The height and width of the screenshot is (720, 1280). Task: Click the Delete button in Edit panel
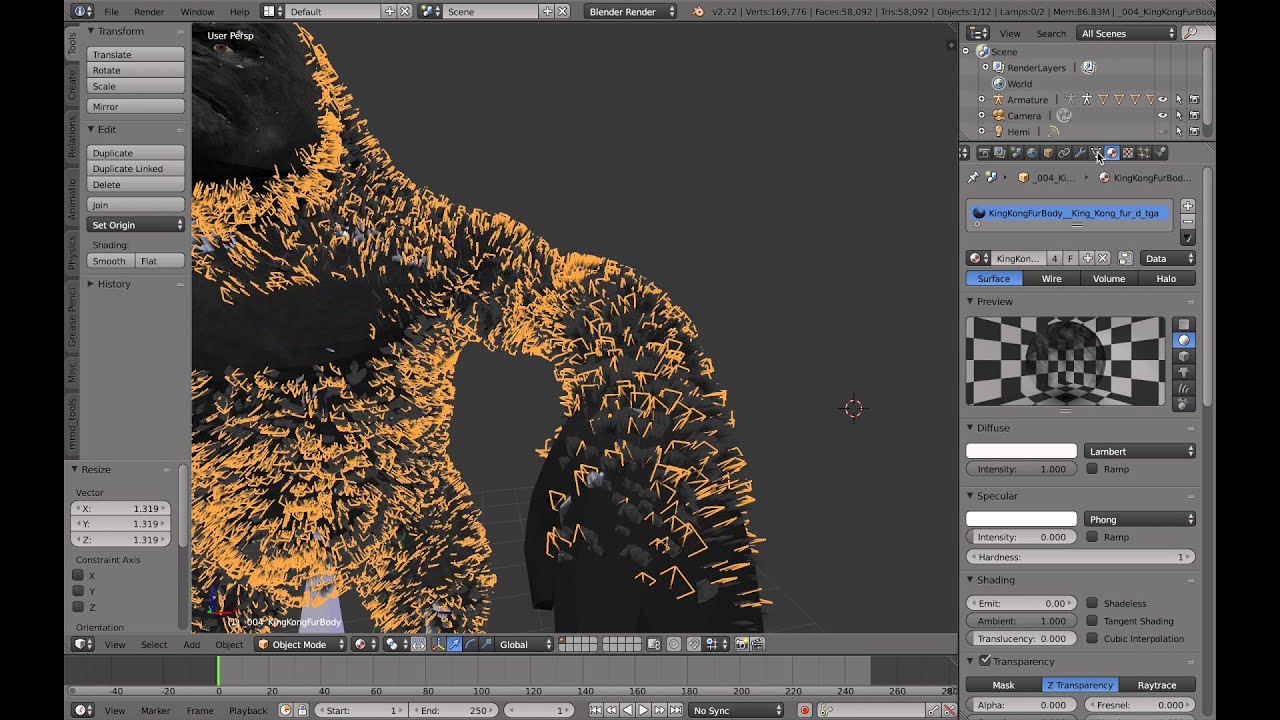pos(136,184)
